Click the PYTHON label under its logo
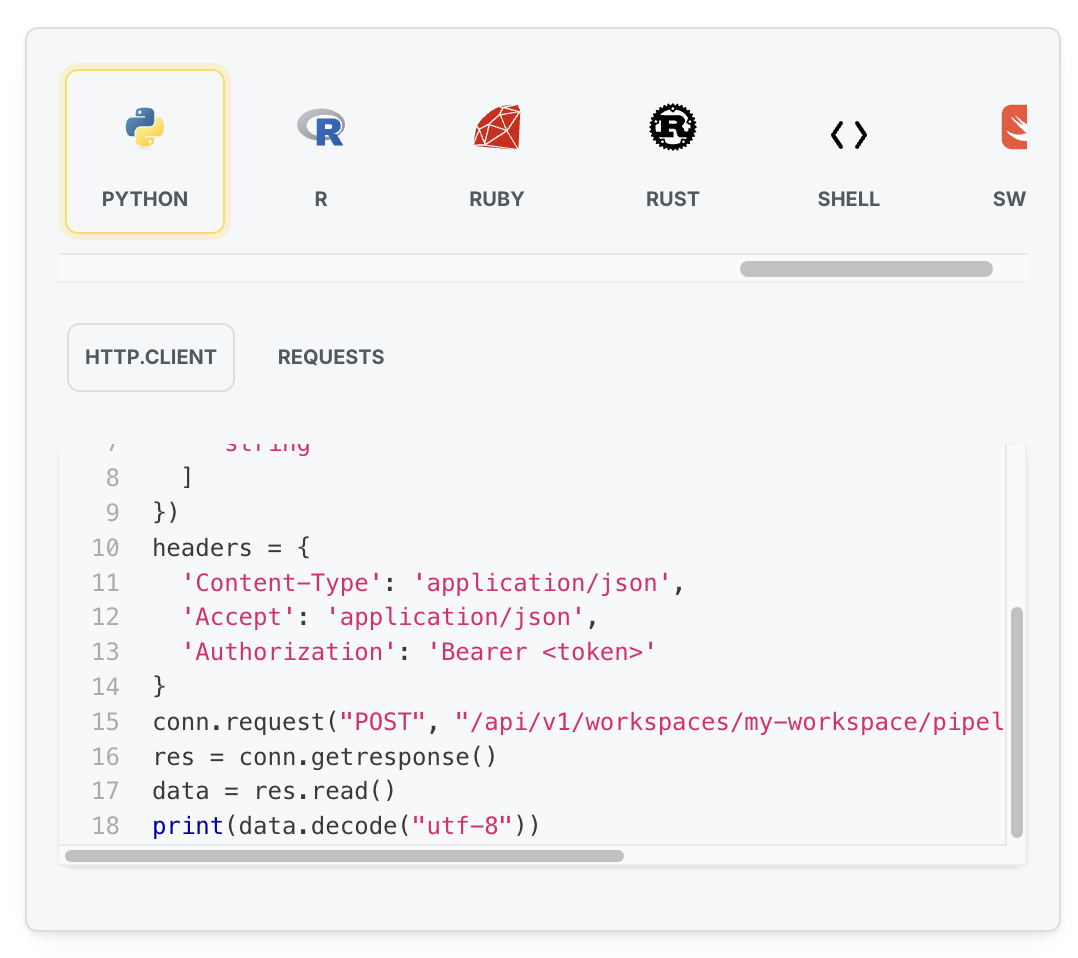This screenshot has height=958, width=1078. point(145,199)
